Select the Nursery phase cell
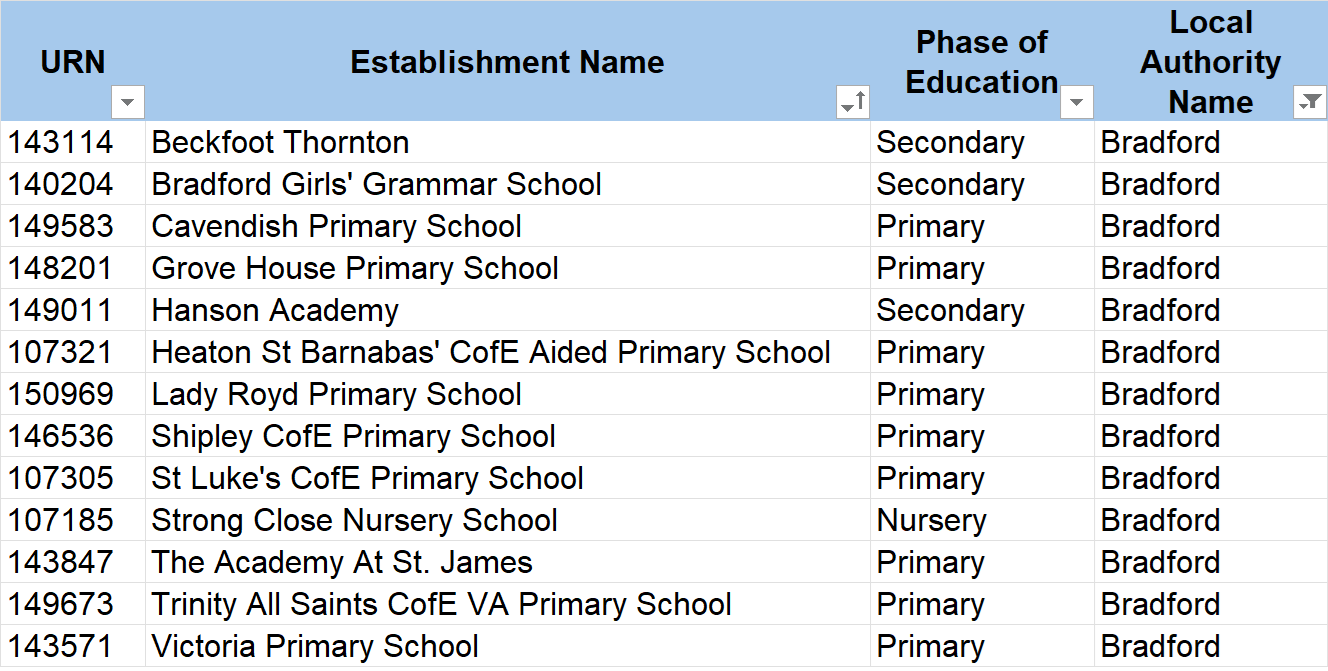 [982, 521]
